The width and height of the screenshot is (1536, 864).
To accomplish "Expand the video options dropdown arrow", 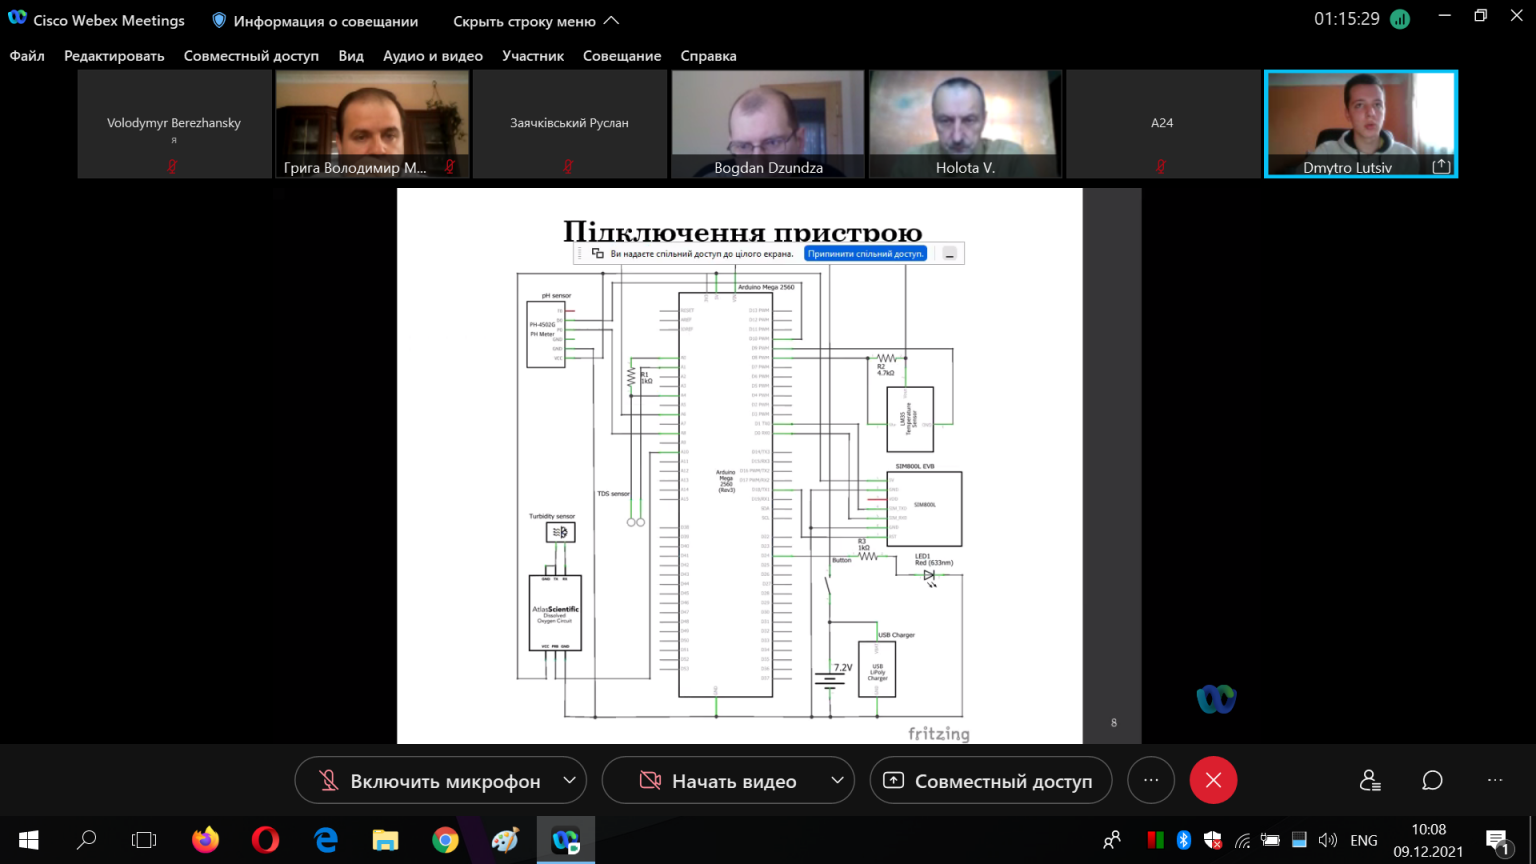I will (837, 780).
